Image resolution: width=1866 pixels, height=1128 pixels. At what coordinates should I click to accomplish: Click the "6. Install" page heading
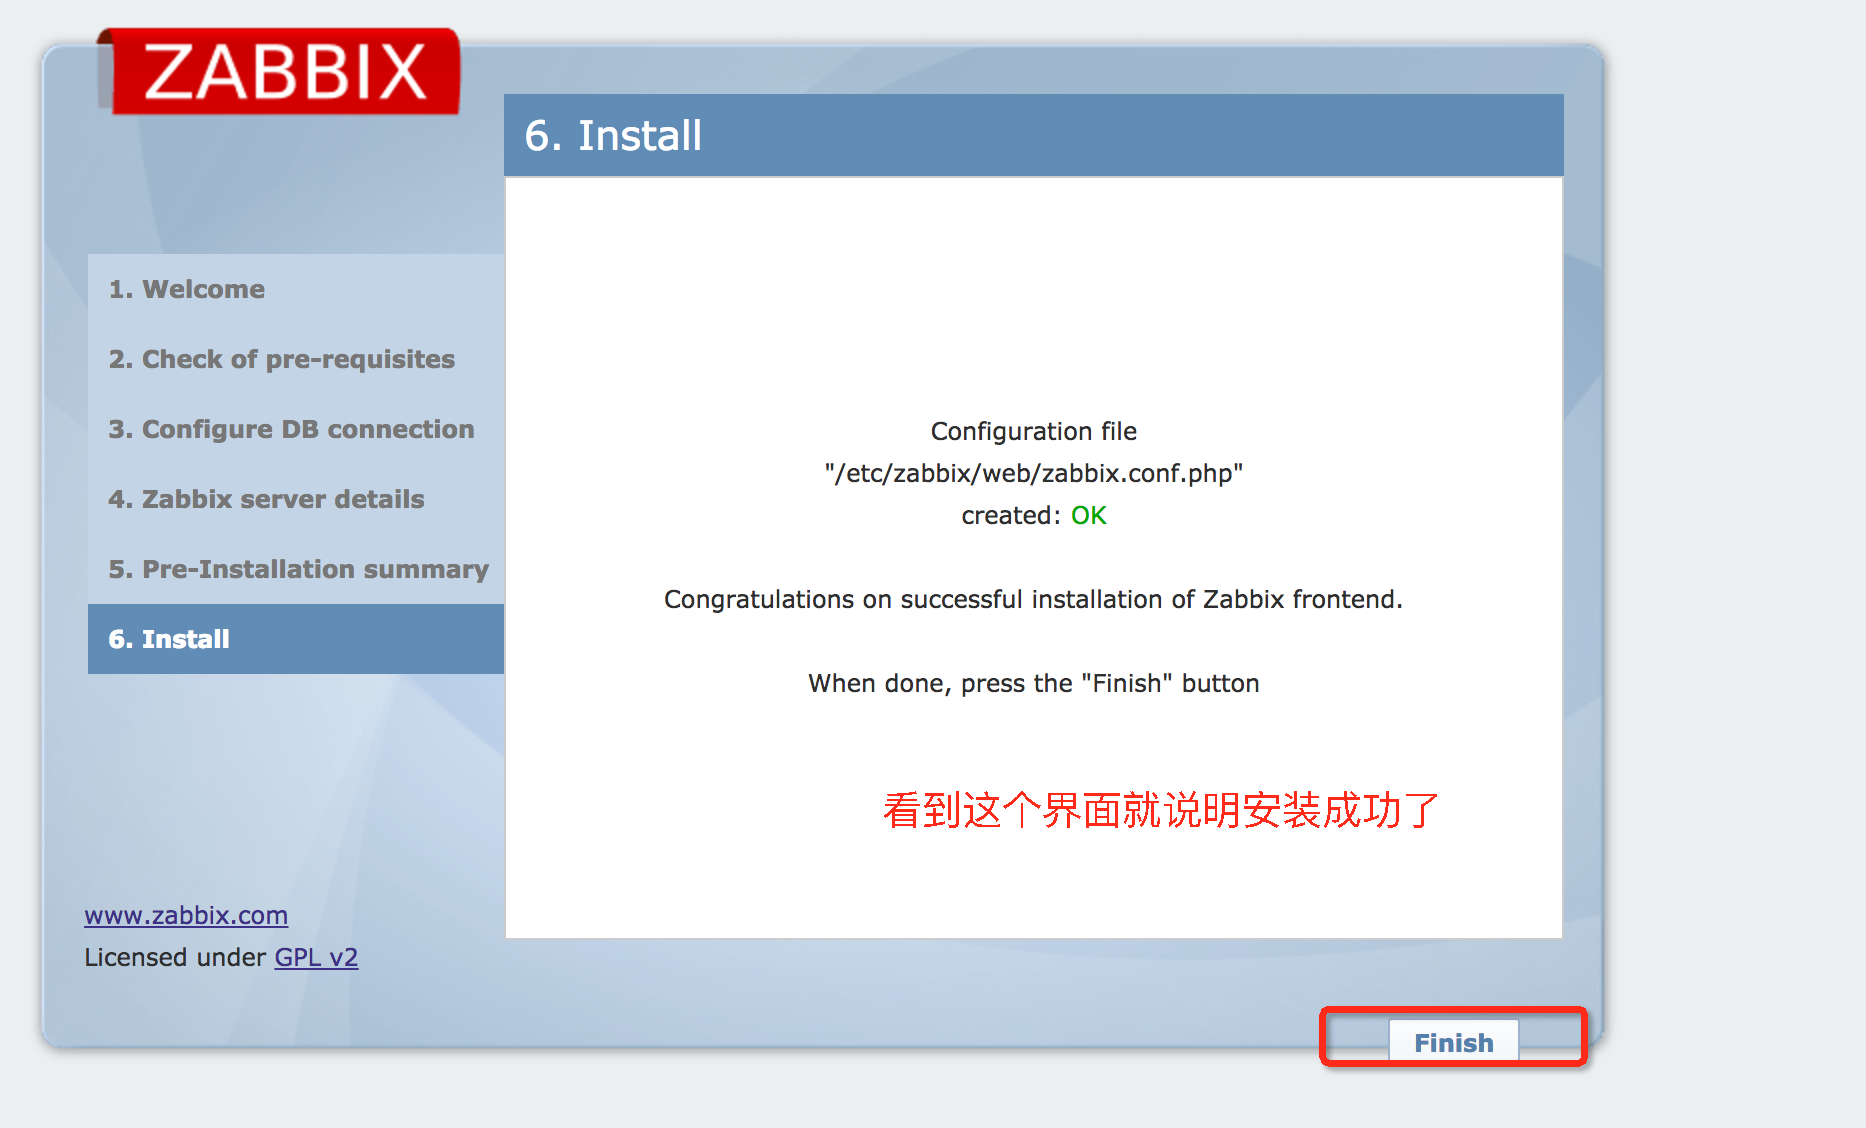[613, 135]
